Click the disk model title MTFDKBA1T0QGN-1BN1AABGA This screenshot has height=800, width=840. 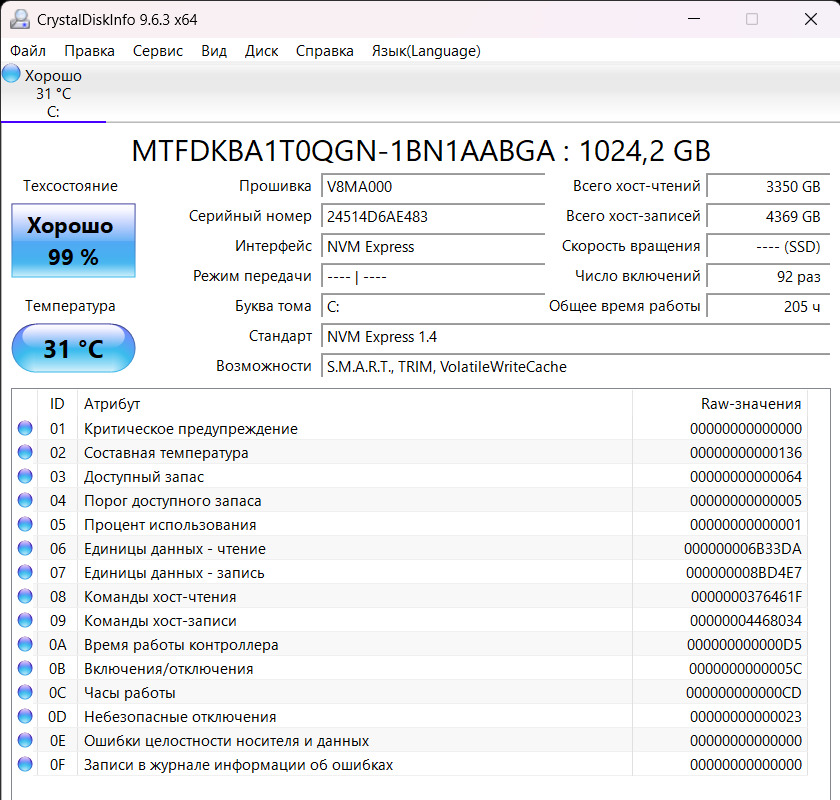coord(343,151)
